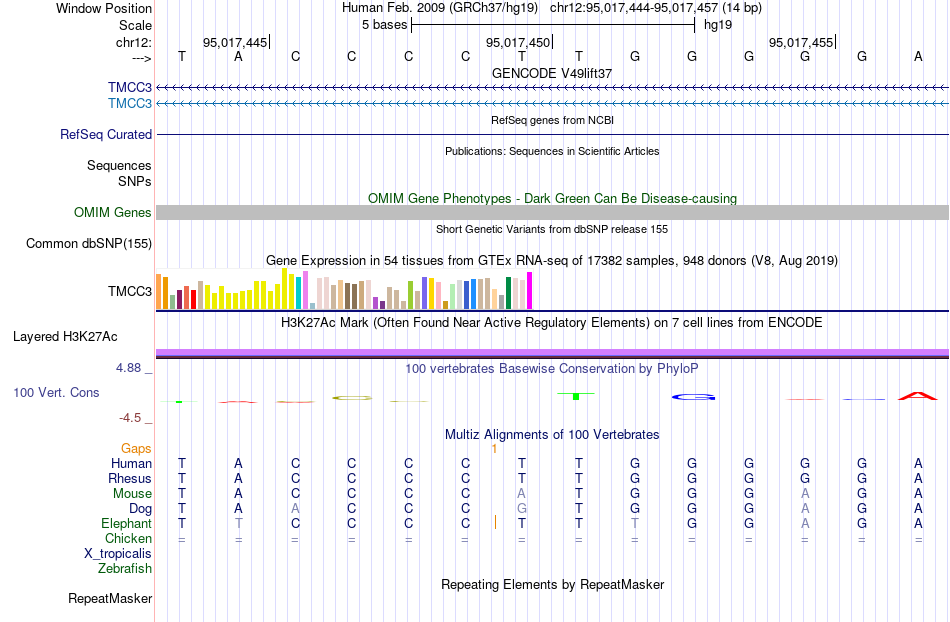950x622 pixels.
Task: Click the purple Layered H3K27Ac signal band
Action: click(553, 352)
